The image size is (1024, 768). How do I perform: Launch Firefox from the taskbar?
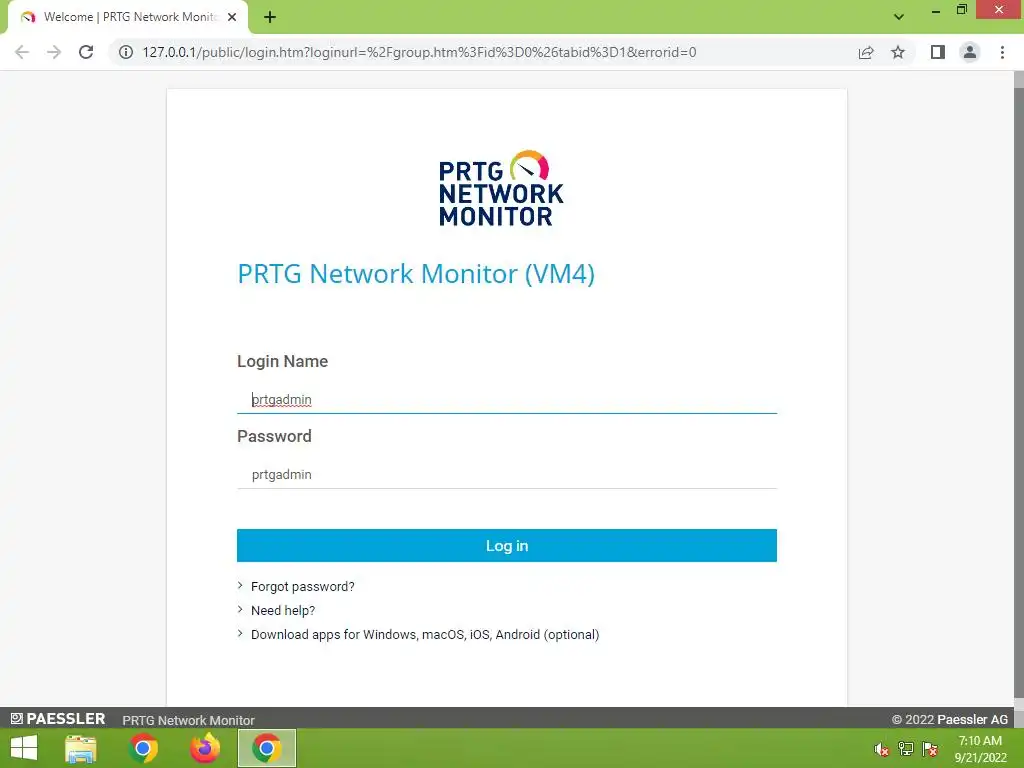pyautogui.click(x=205, y=748)
